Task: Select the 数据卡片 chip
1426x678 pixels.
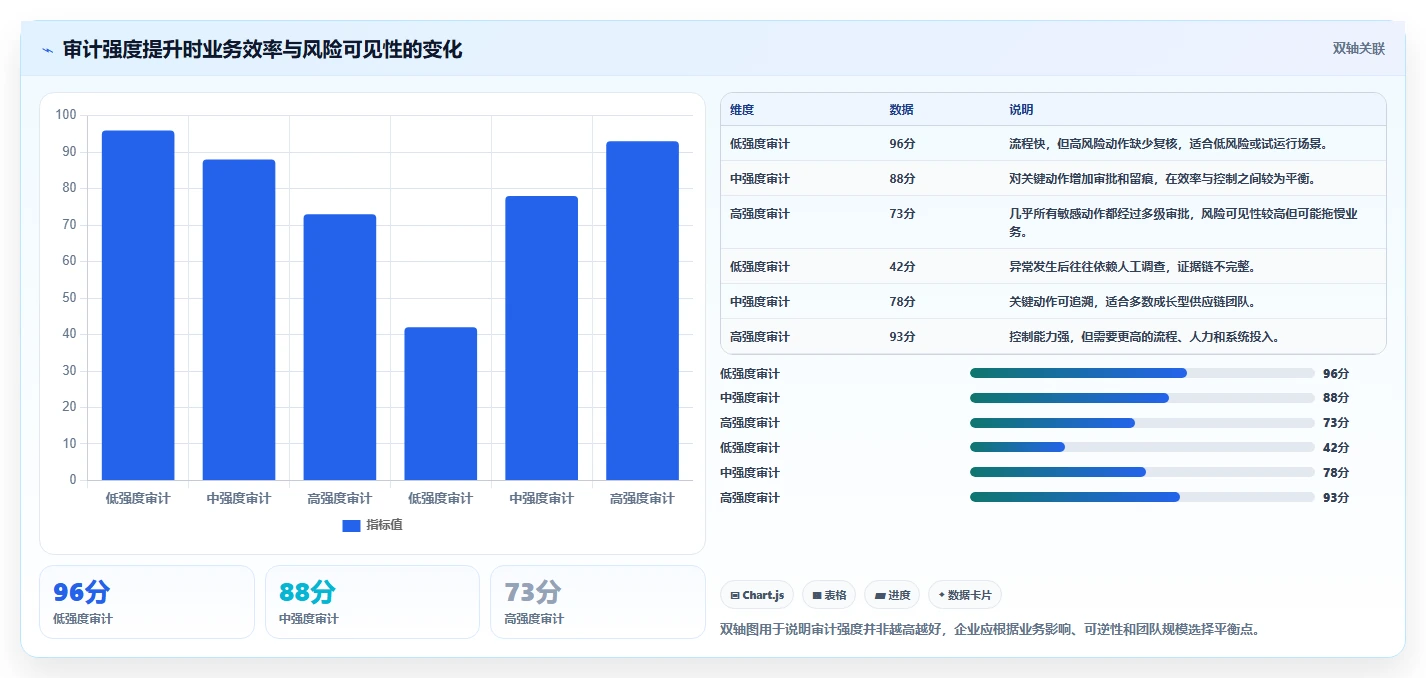Action: [965, 595]
